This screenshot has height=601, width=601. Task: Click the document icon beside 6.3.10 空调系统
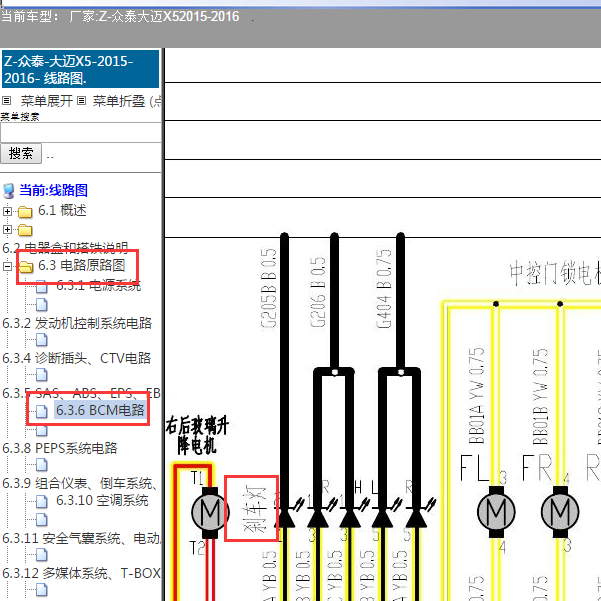tap(42, 501)
